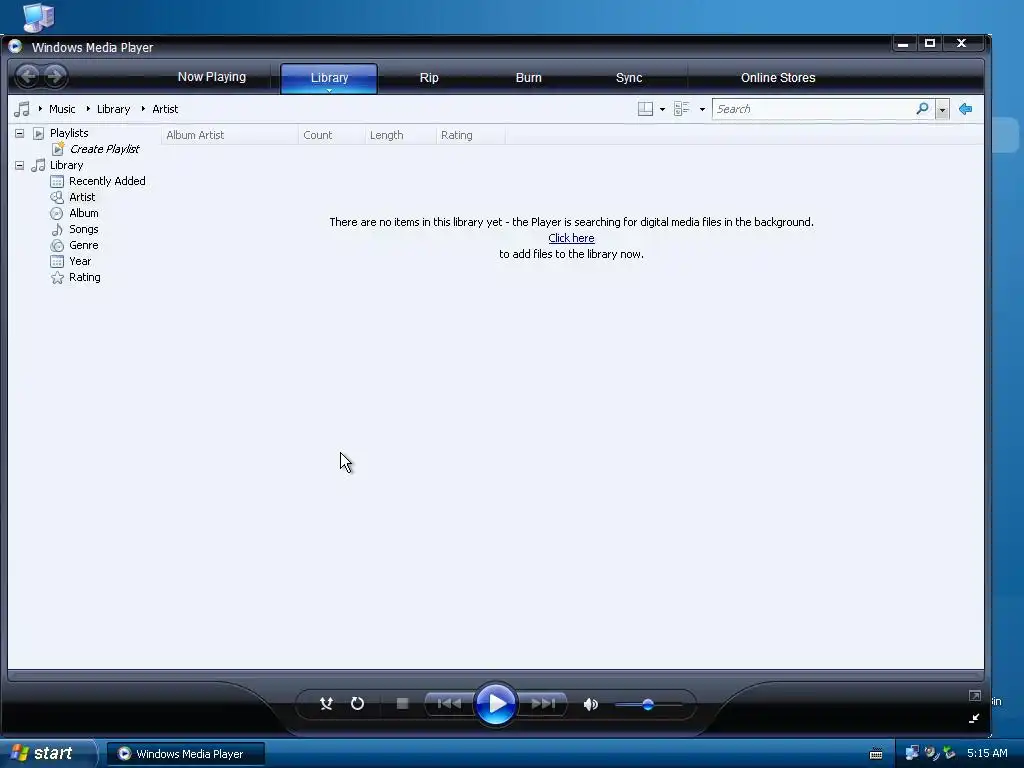Skip to the next track
The image size is (1024, 768).
click(543, 704)
